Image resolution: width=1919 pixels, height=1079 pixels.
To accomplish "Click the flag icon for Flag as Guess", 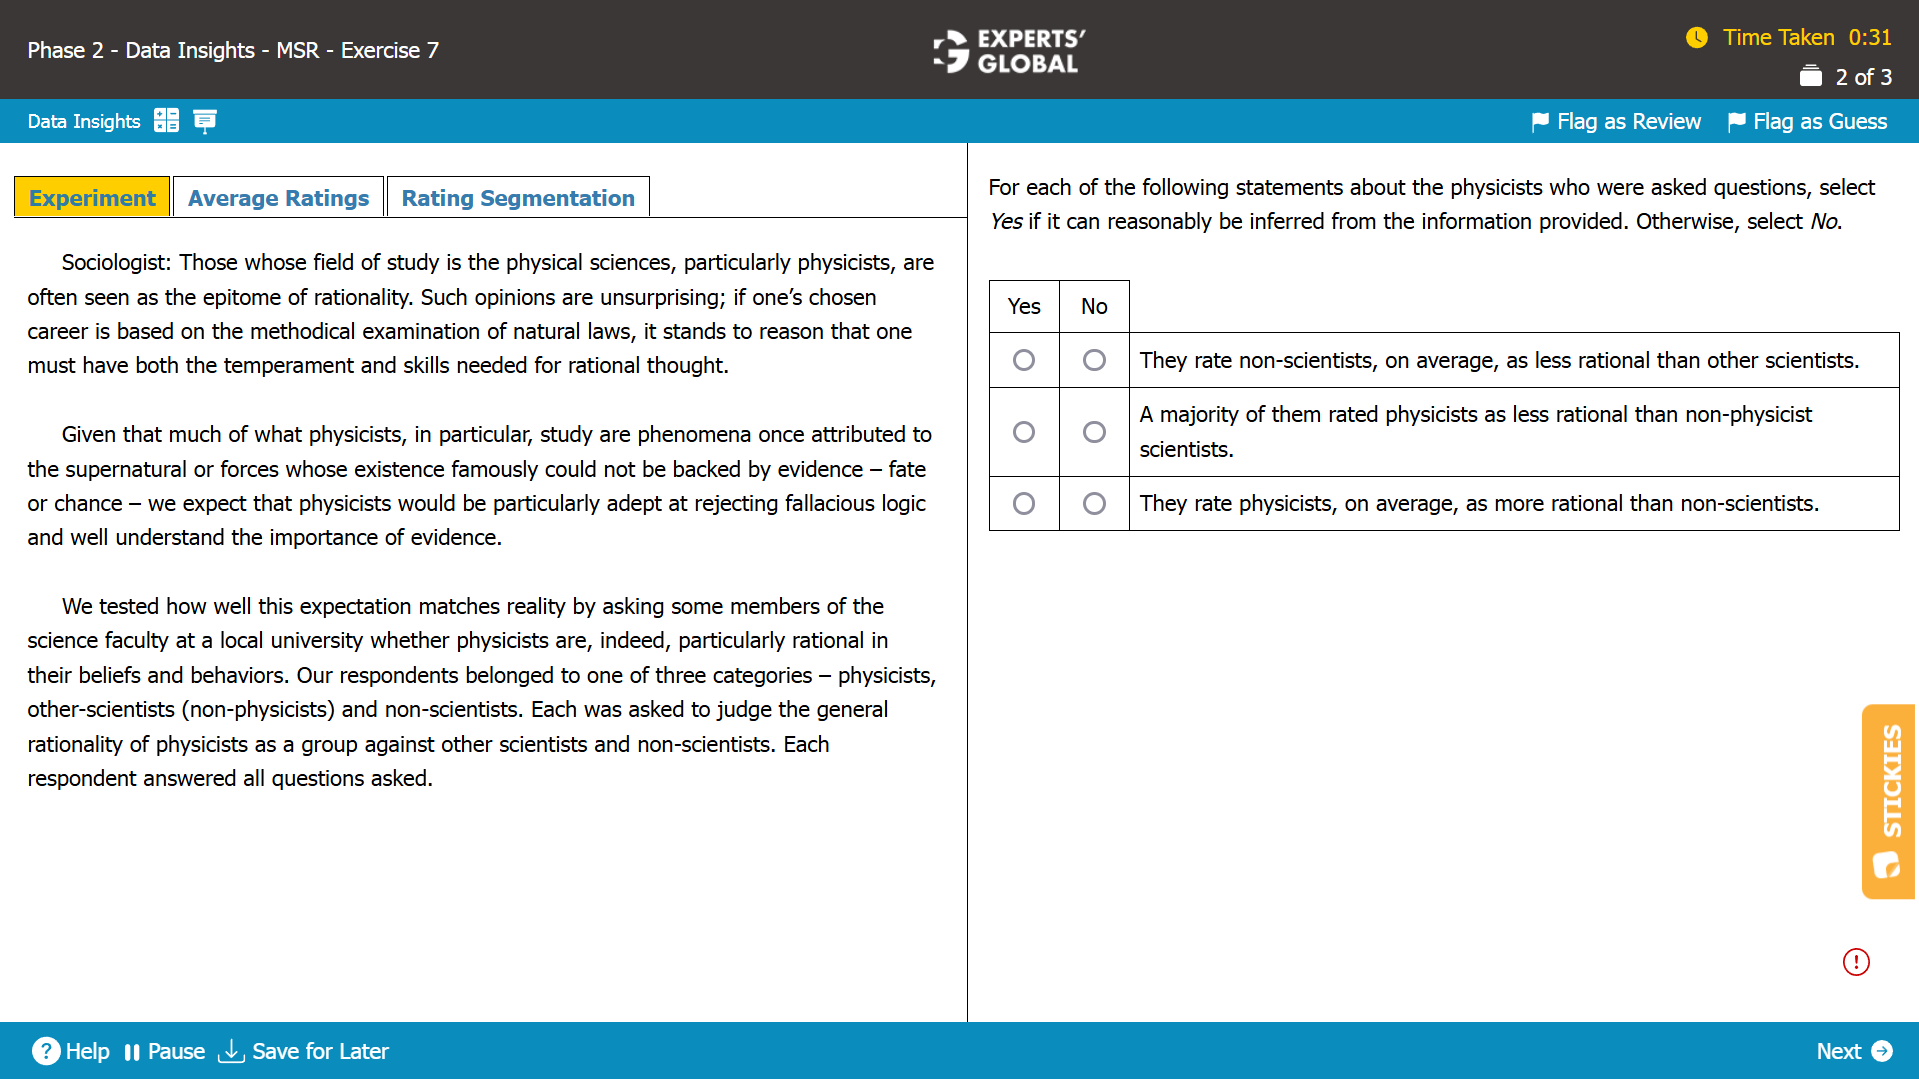I will click(1737, 121).
